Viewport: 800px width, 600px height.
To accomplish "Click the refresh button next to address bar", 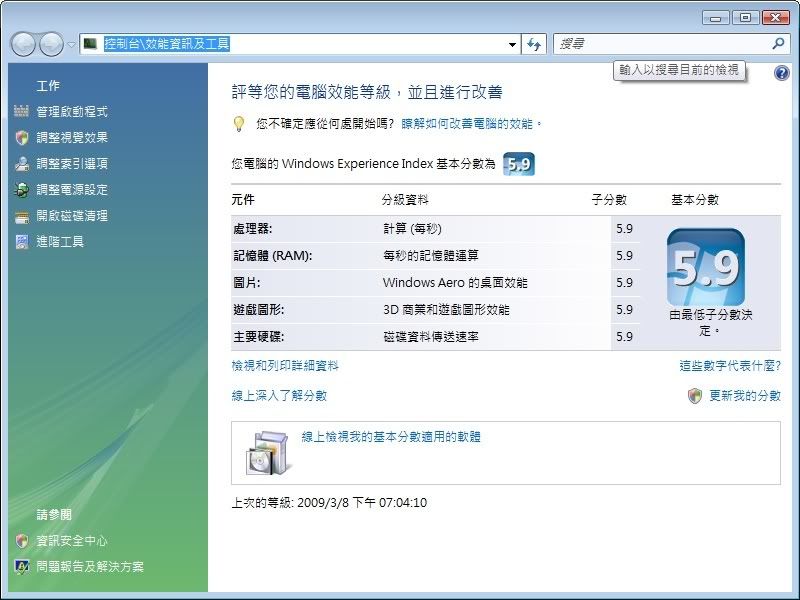I will click(x=534, y=44).
